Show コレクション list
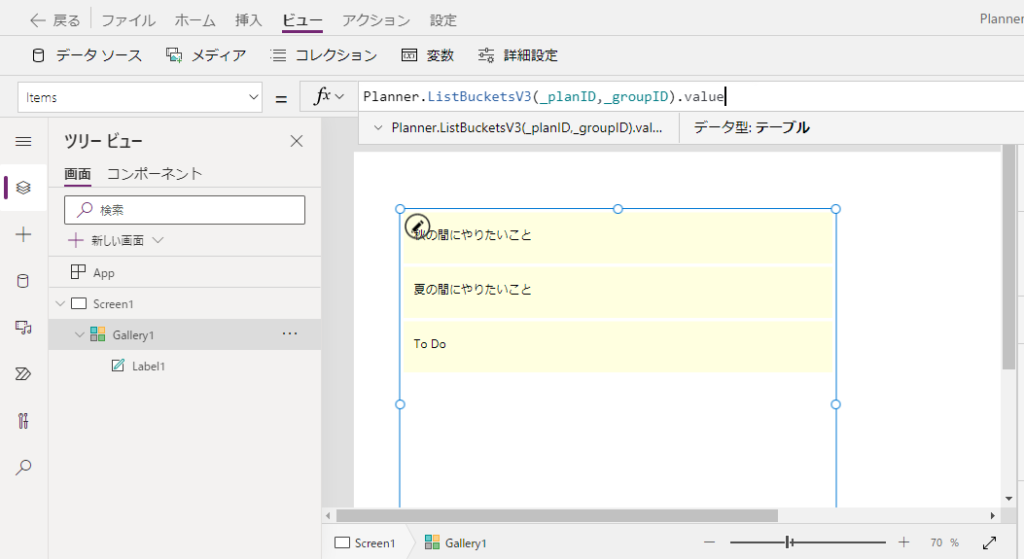Image resolution: width=1024 pixels, height=559 pixels. click(324, 56)
